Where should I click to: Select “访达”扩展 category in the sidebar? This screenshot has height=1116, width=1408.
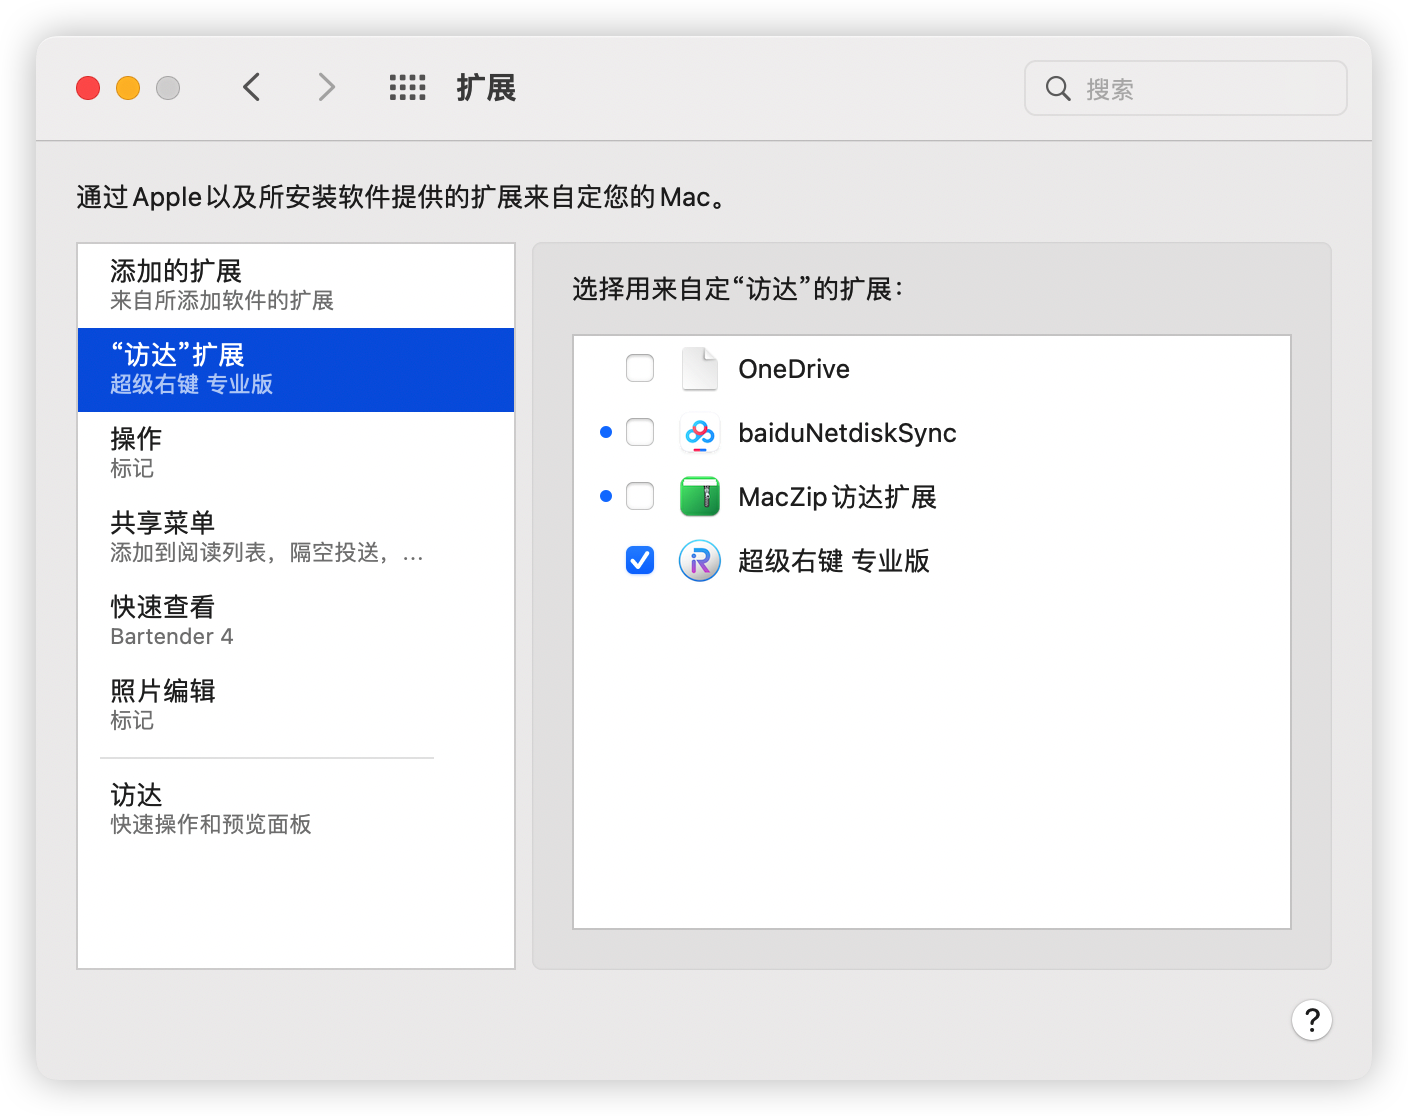tap(296, 370)
